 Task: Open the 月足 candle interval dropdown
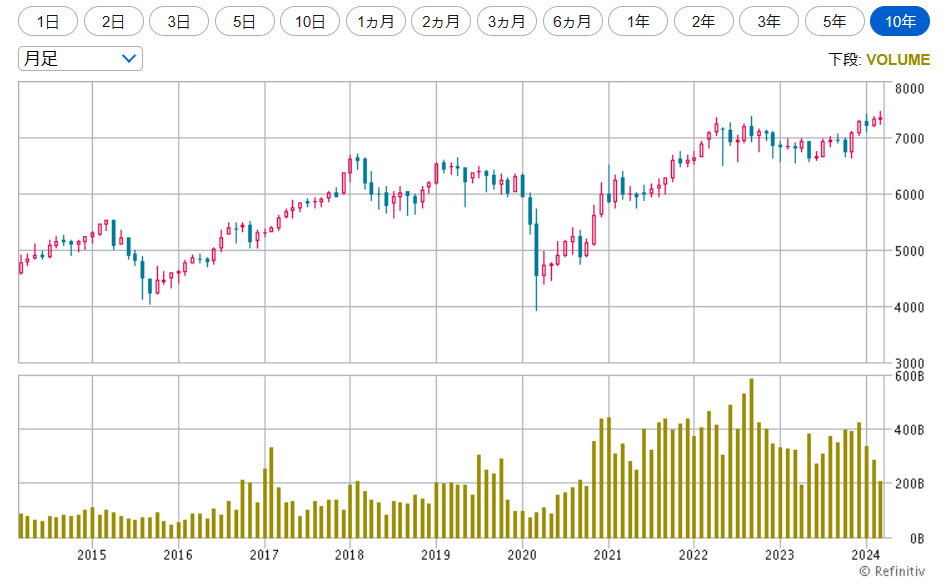[80, 59]
